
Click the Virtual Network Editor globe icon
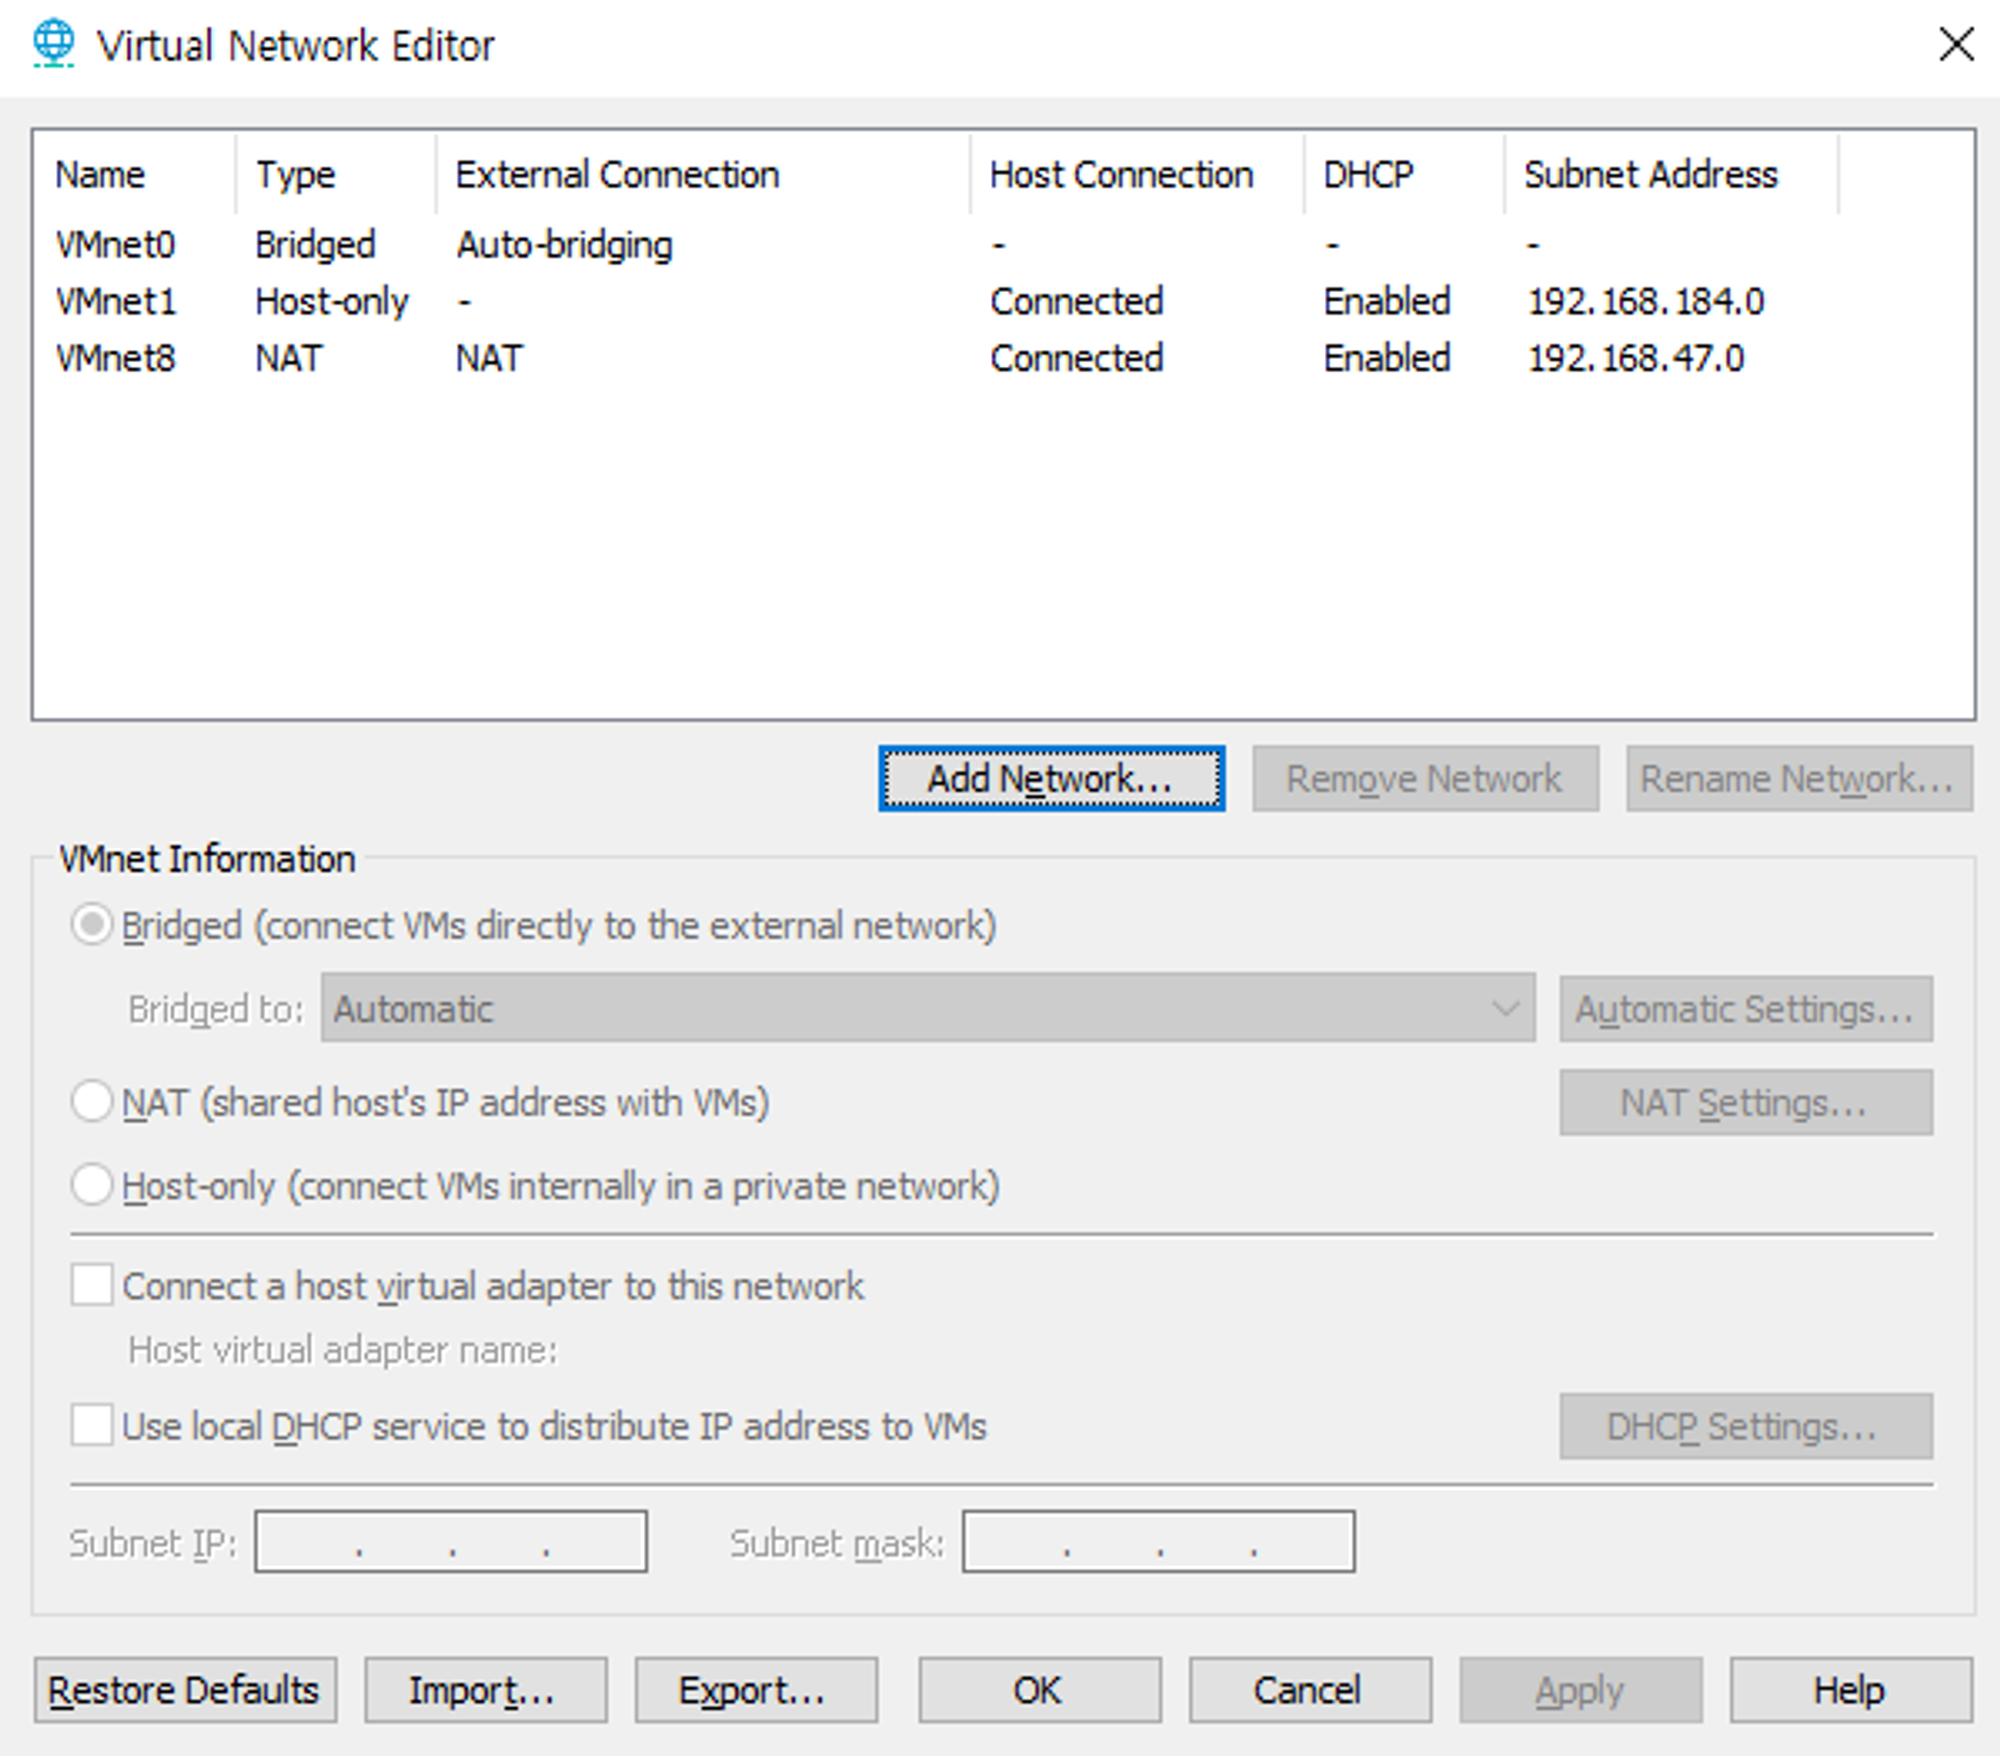(x=53, y=44)
